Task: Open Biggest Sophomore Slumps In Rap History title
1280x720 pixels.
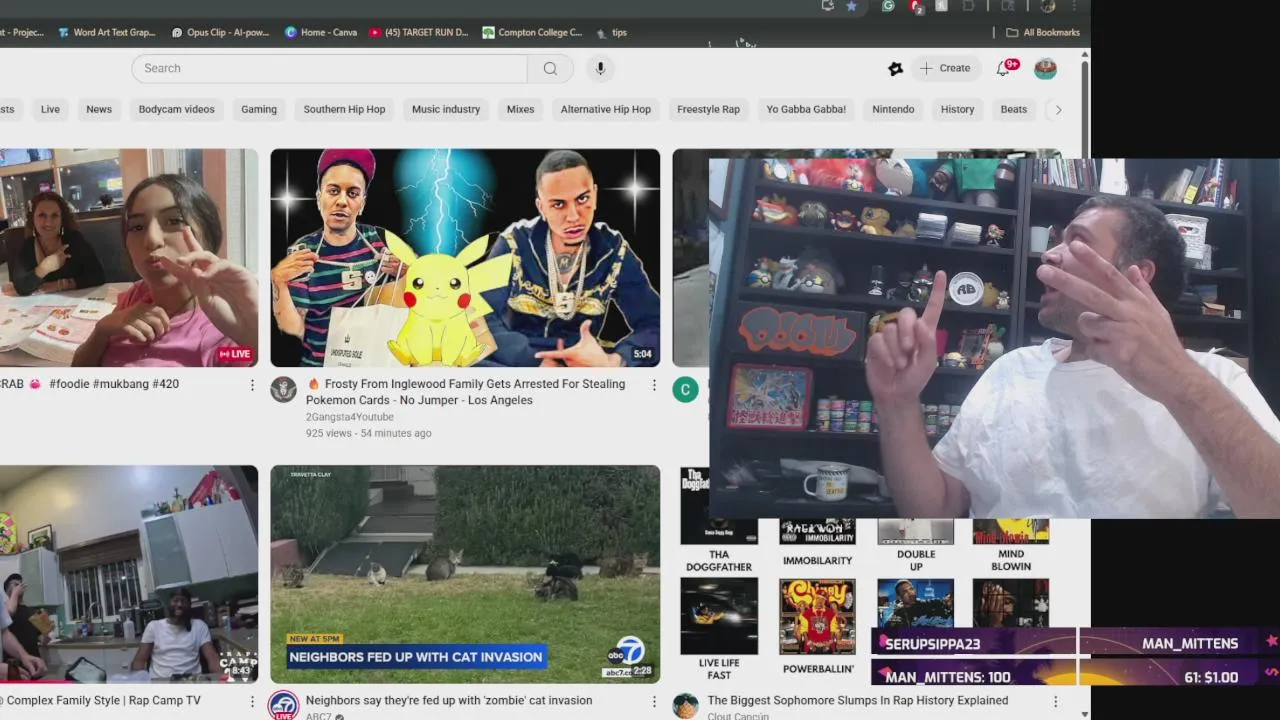Action: pyautogui.click(x=858, y=701)
